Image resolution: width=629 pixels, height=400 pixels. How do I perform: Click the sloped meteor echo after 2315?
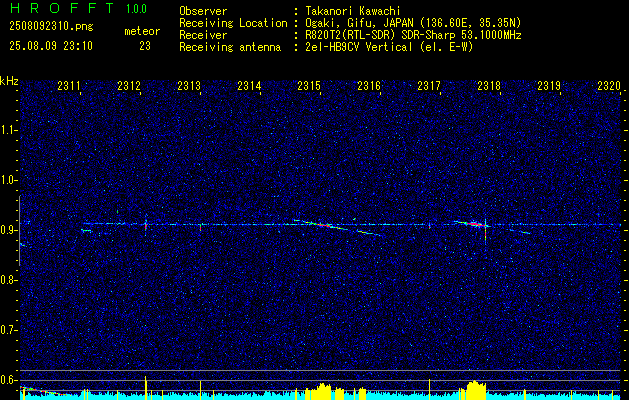point(337,227)
